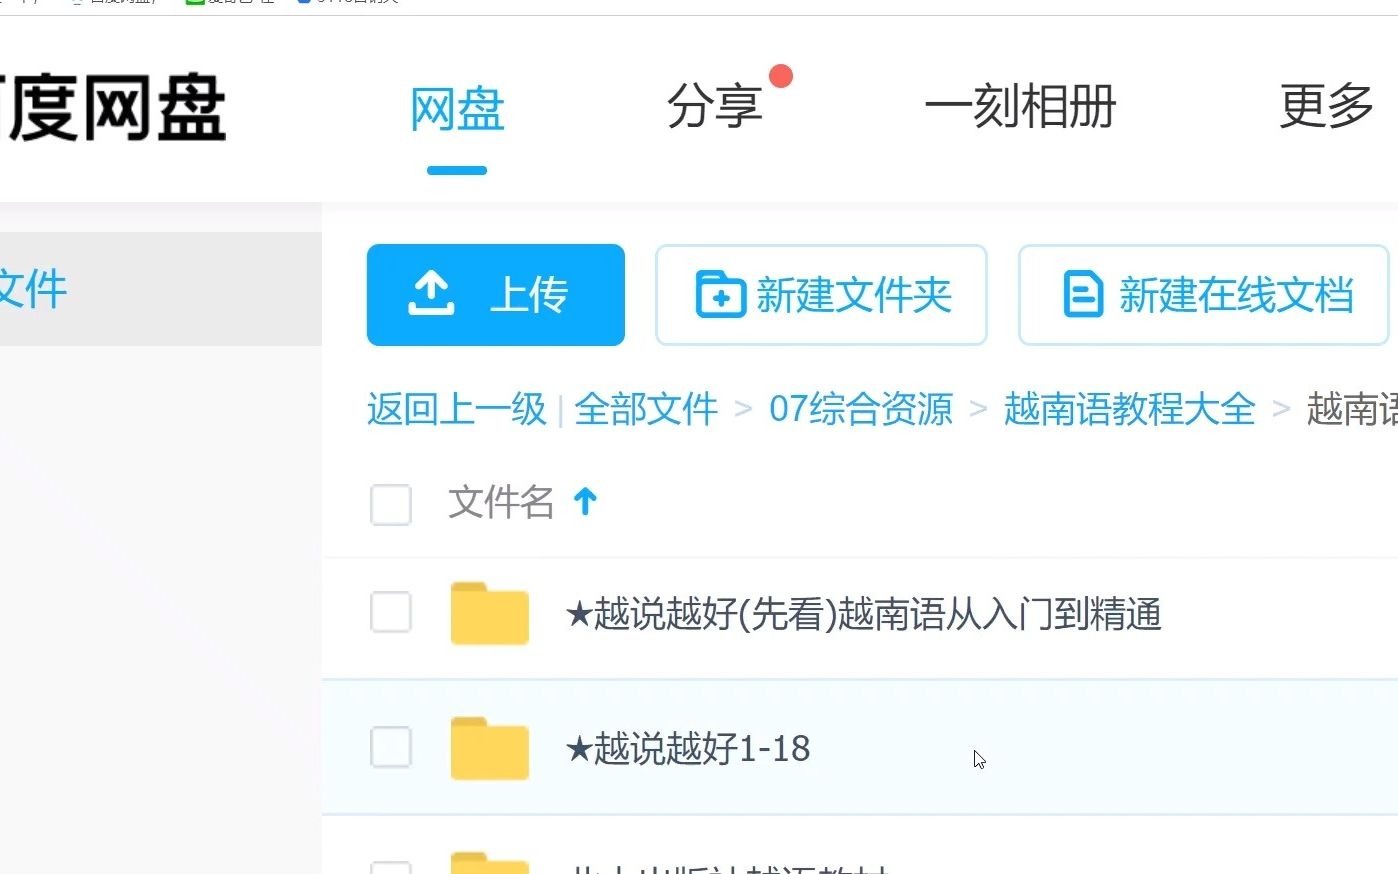Click the 文件名 sort arrow
The width and height of the screenshot is (1398, 874).
pyautogui.click(x=585, y=501)
